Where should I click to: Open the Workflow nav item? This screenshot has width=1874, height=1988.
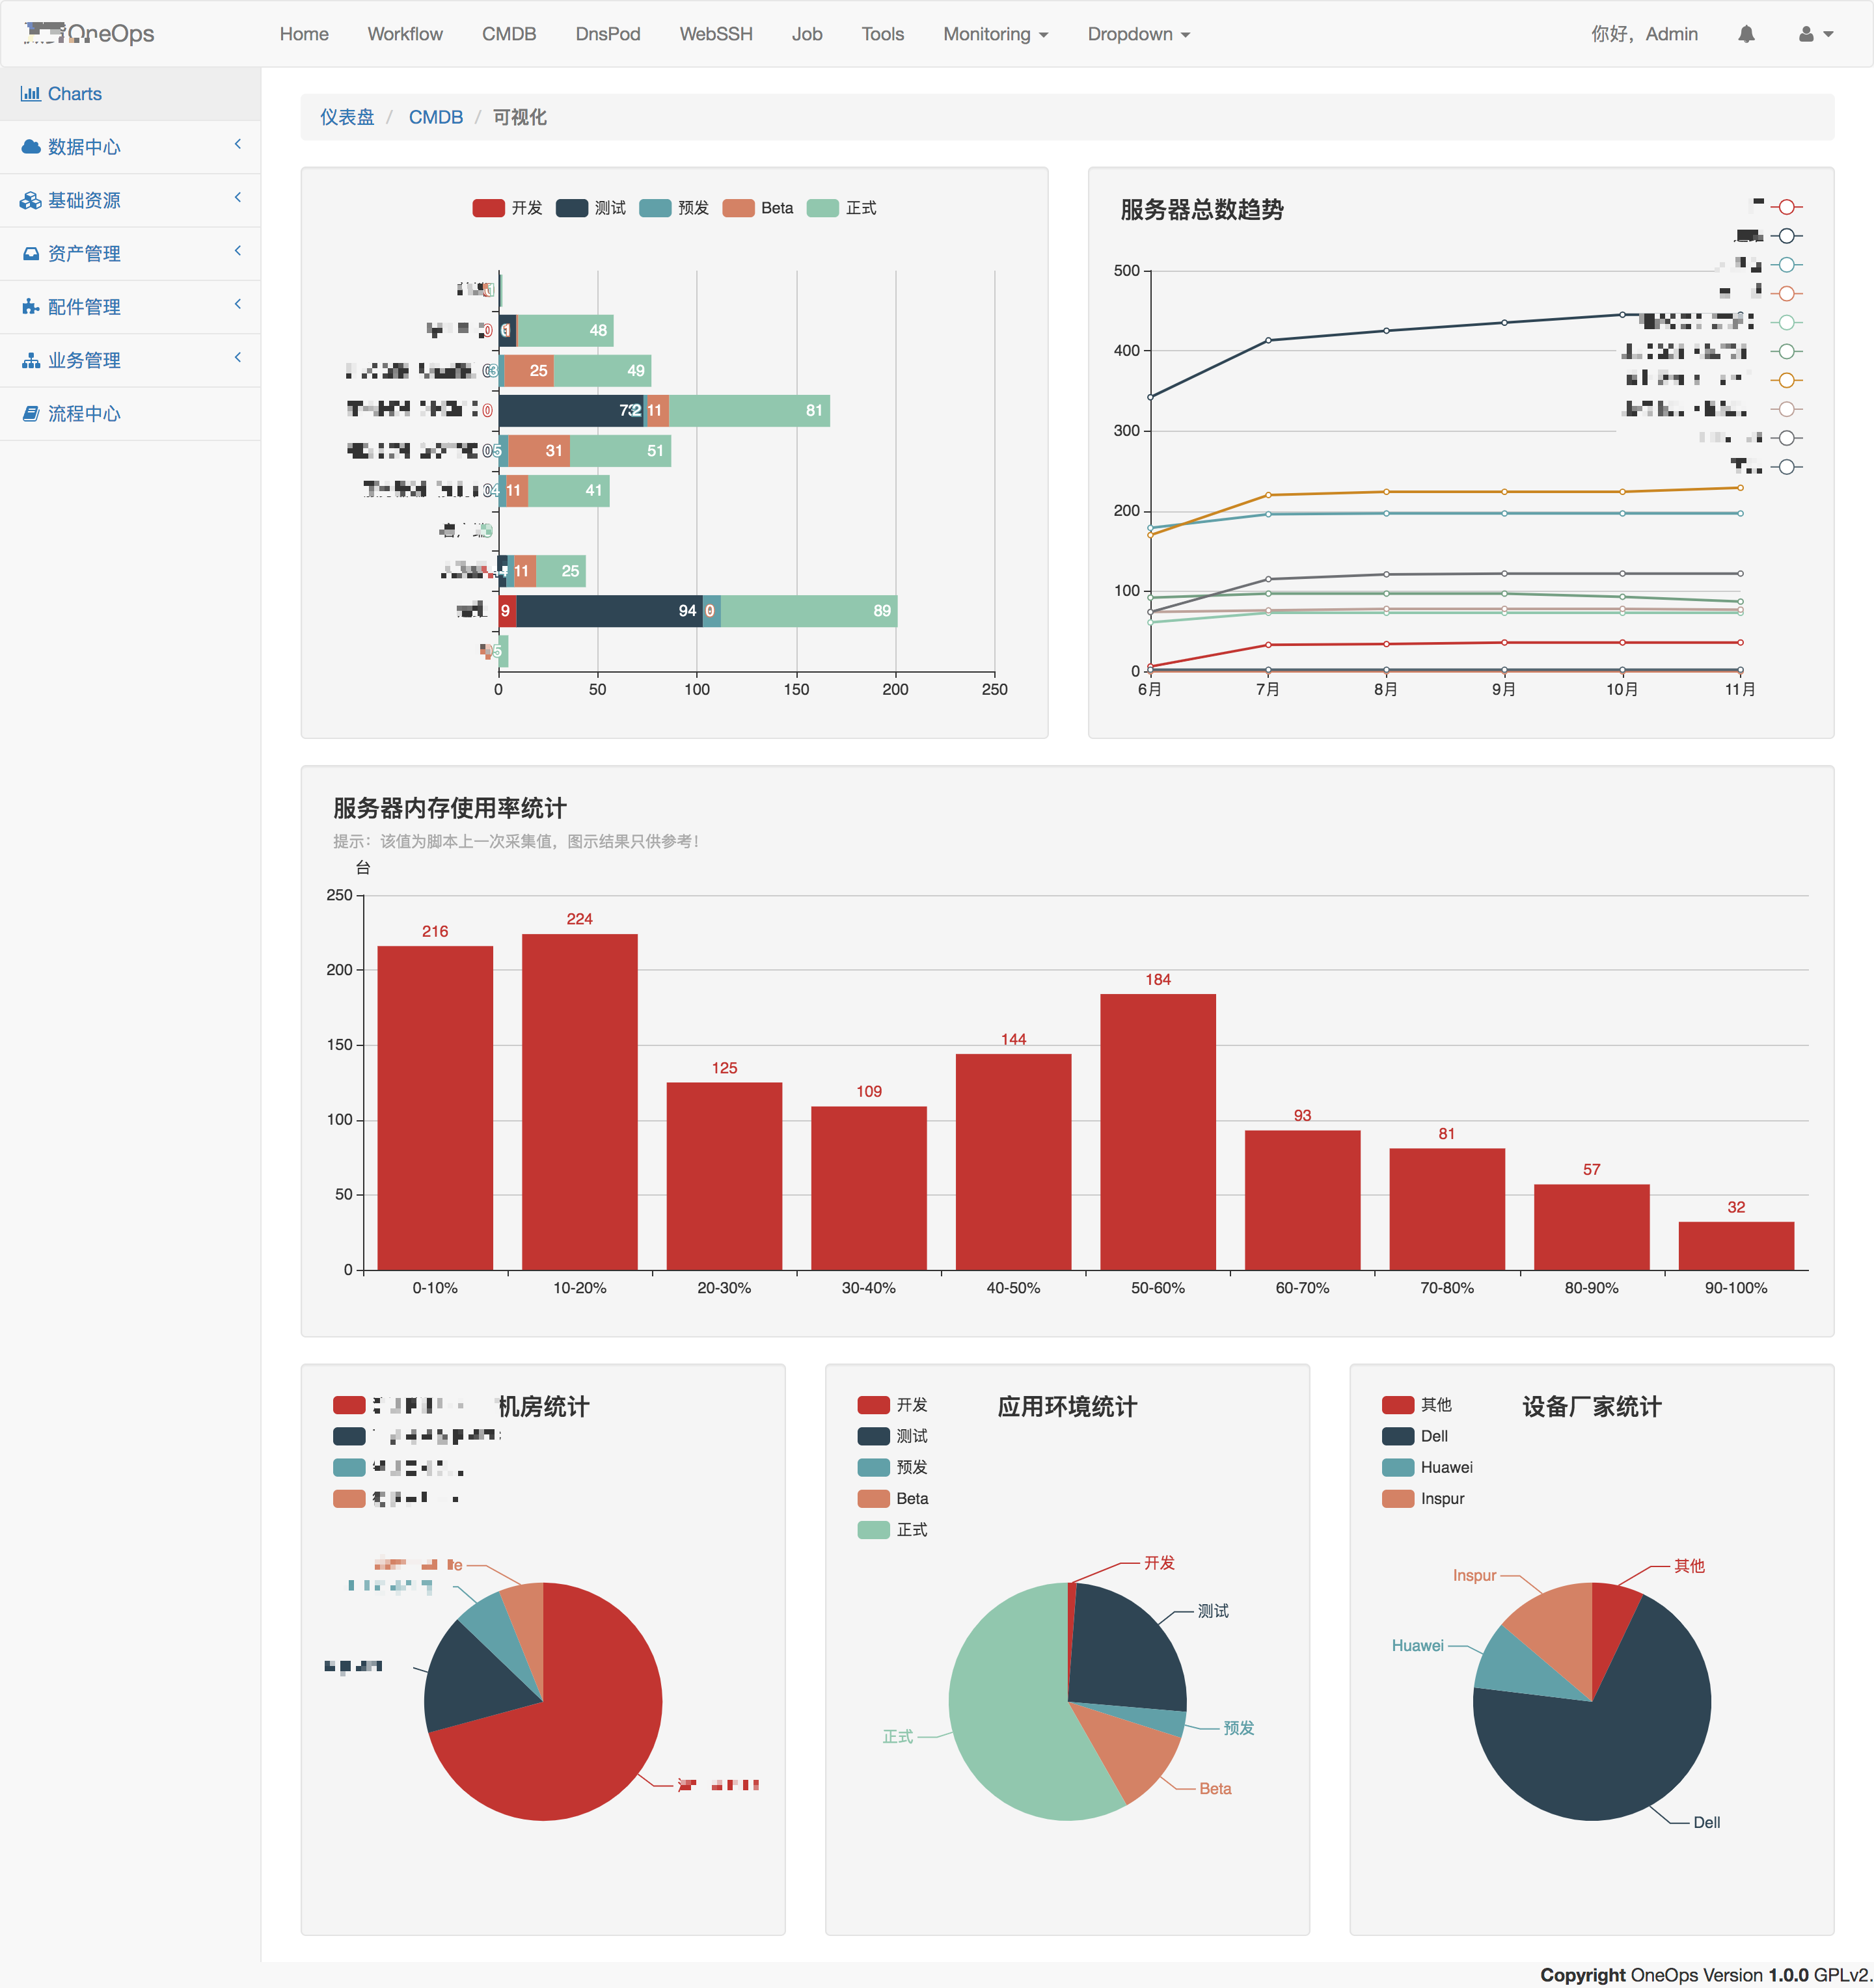click(x=405, y=34)
